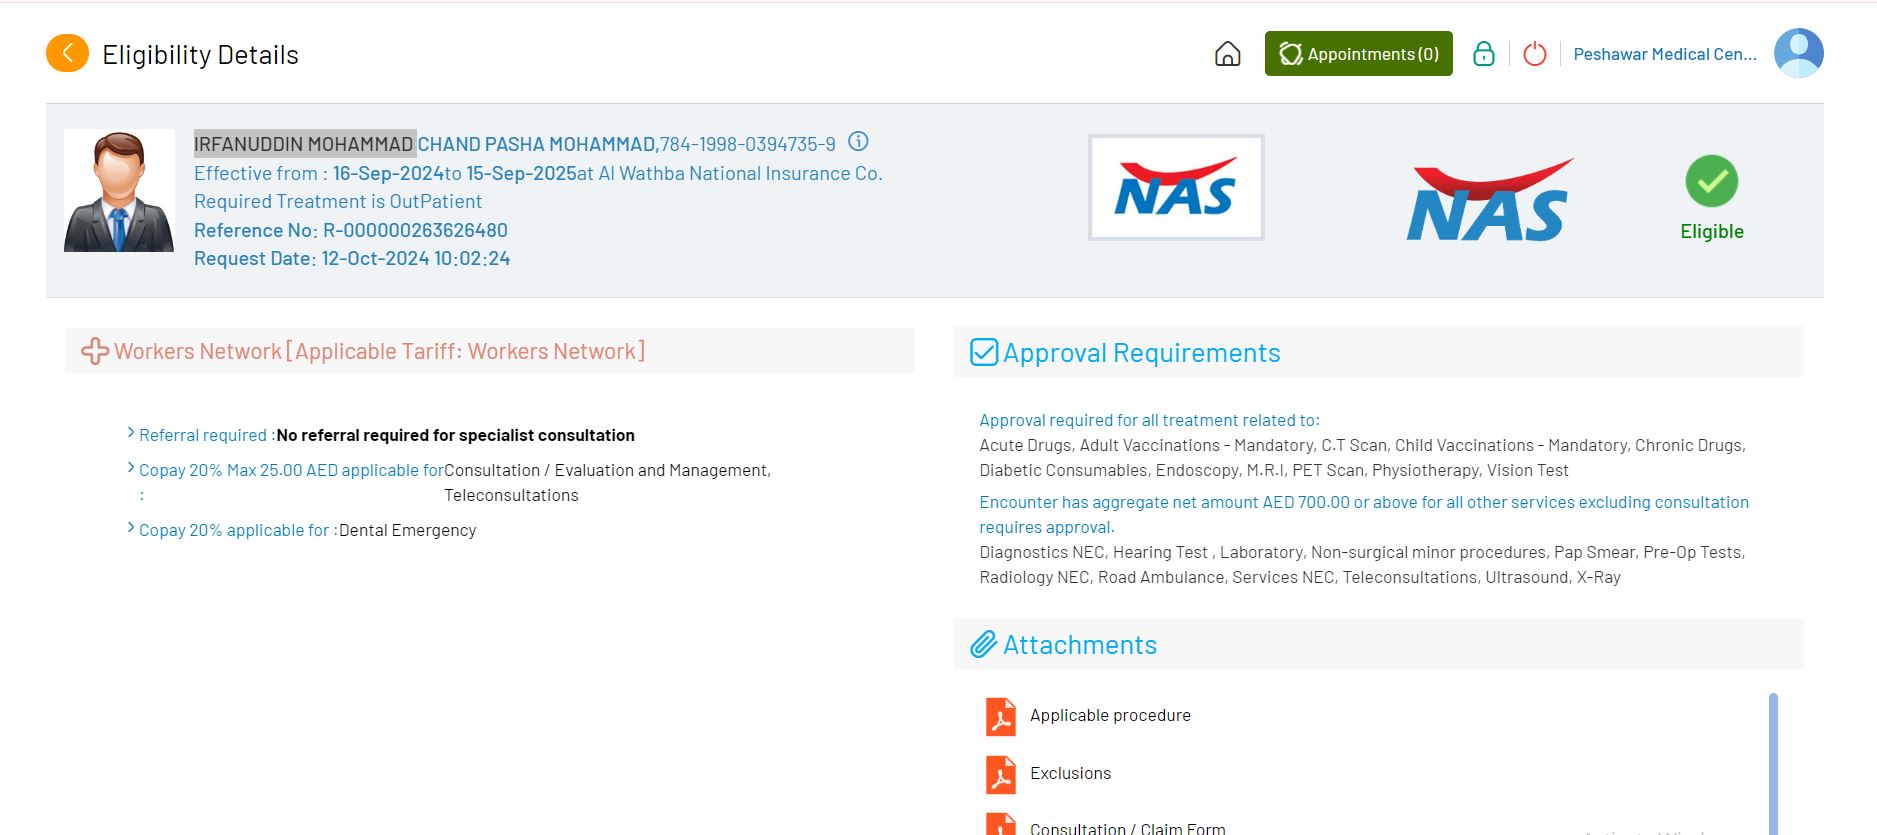The width and height of the screenshot is (1877, 835).
Task: Open the Consultation / Claim Form link
Action: (x=1128, y=828)
